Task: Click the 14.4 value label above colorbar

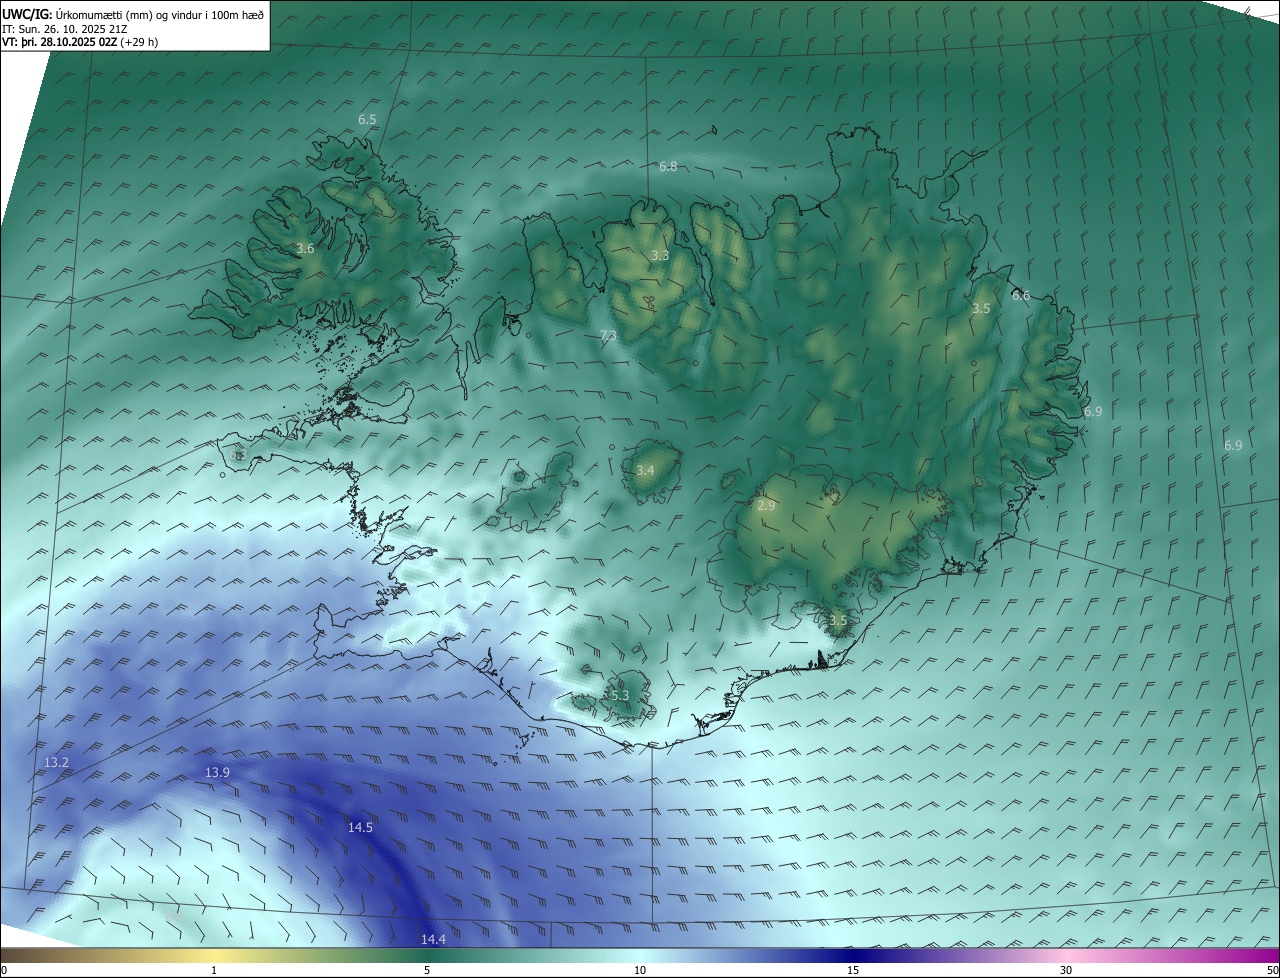Action: coord(433,939)
